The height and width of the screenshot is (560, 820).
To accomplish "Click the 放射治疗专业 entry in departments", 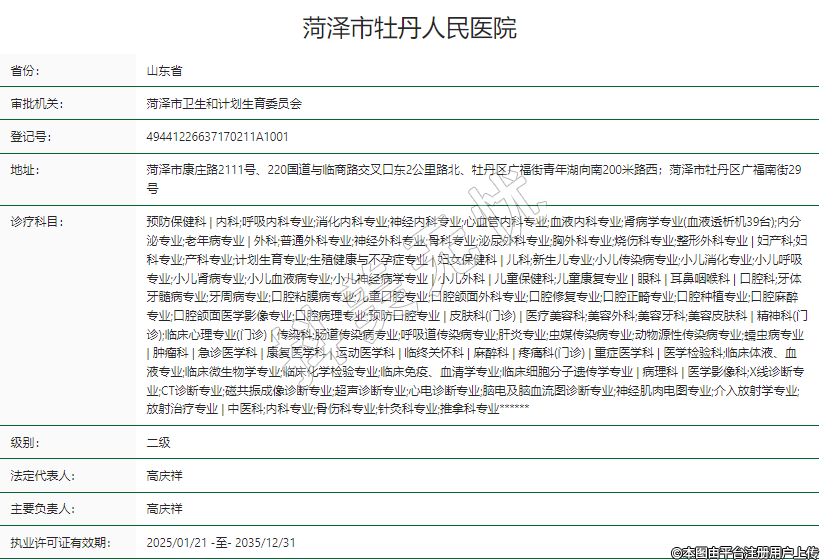I will pos(181,409).
